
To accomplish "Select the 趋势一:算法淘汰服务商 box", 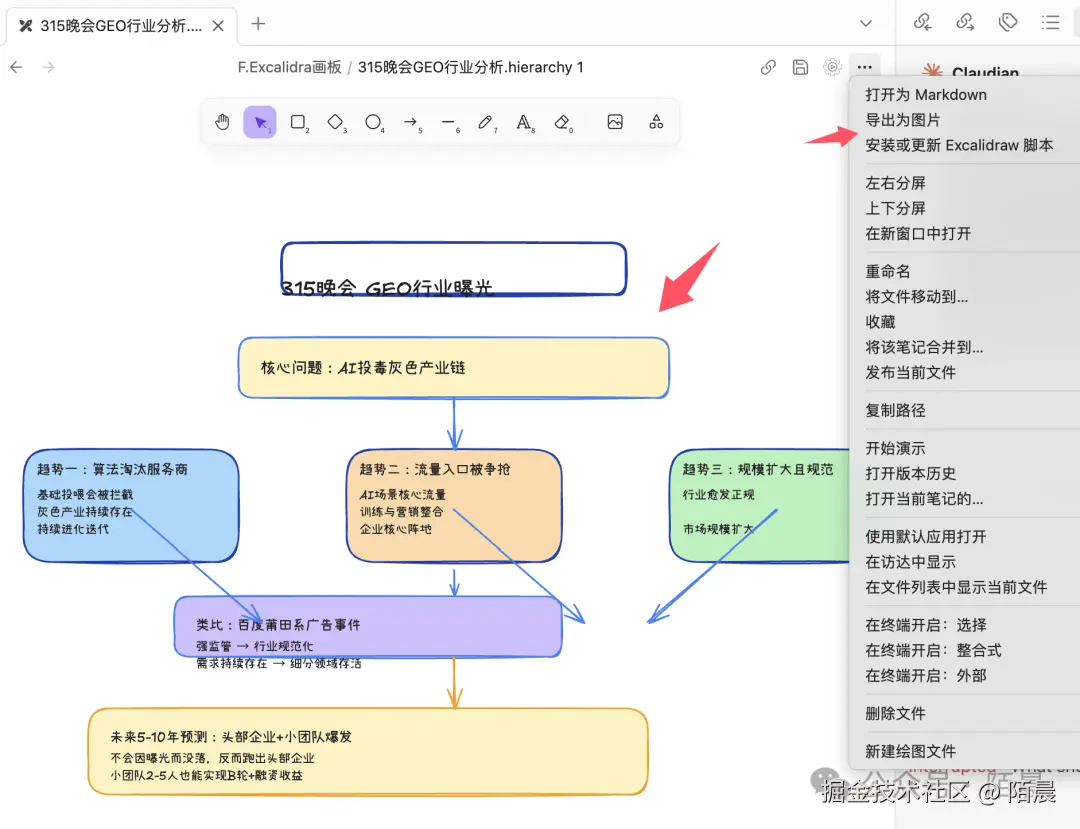I will pos(131,506).
